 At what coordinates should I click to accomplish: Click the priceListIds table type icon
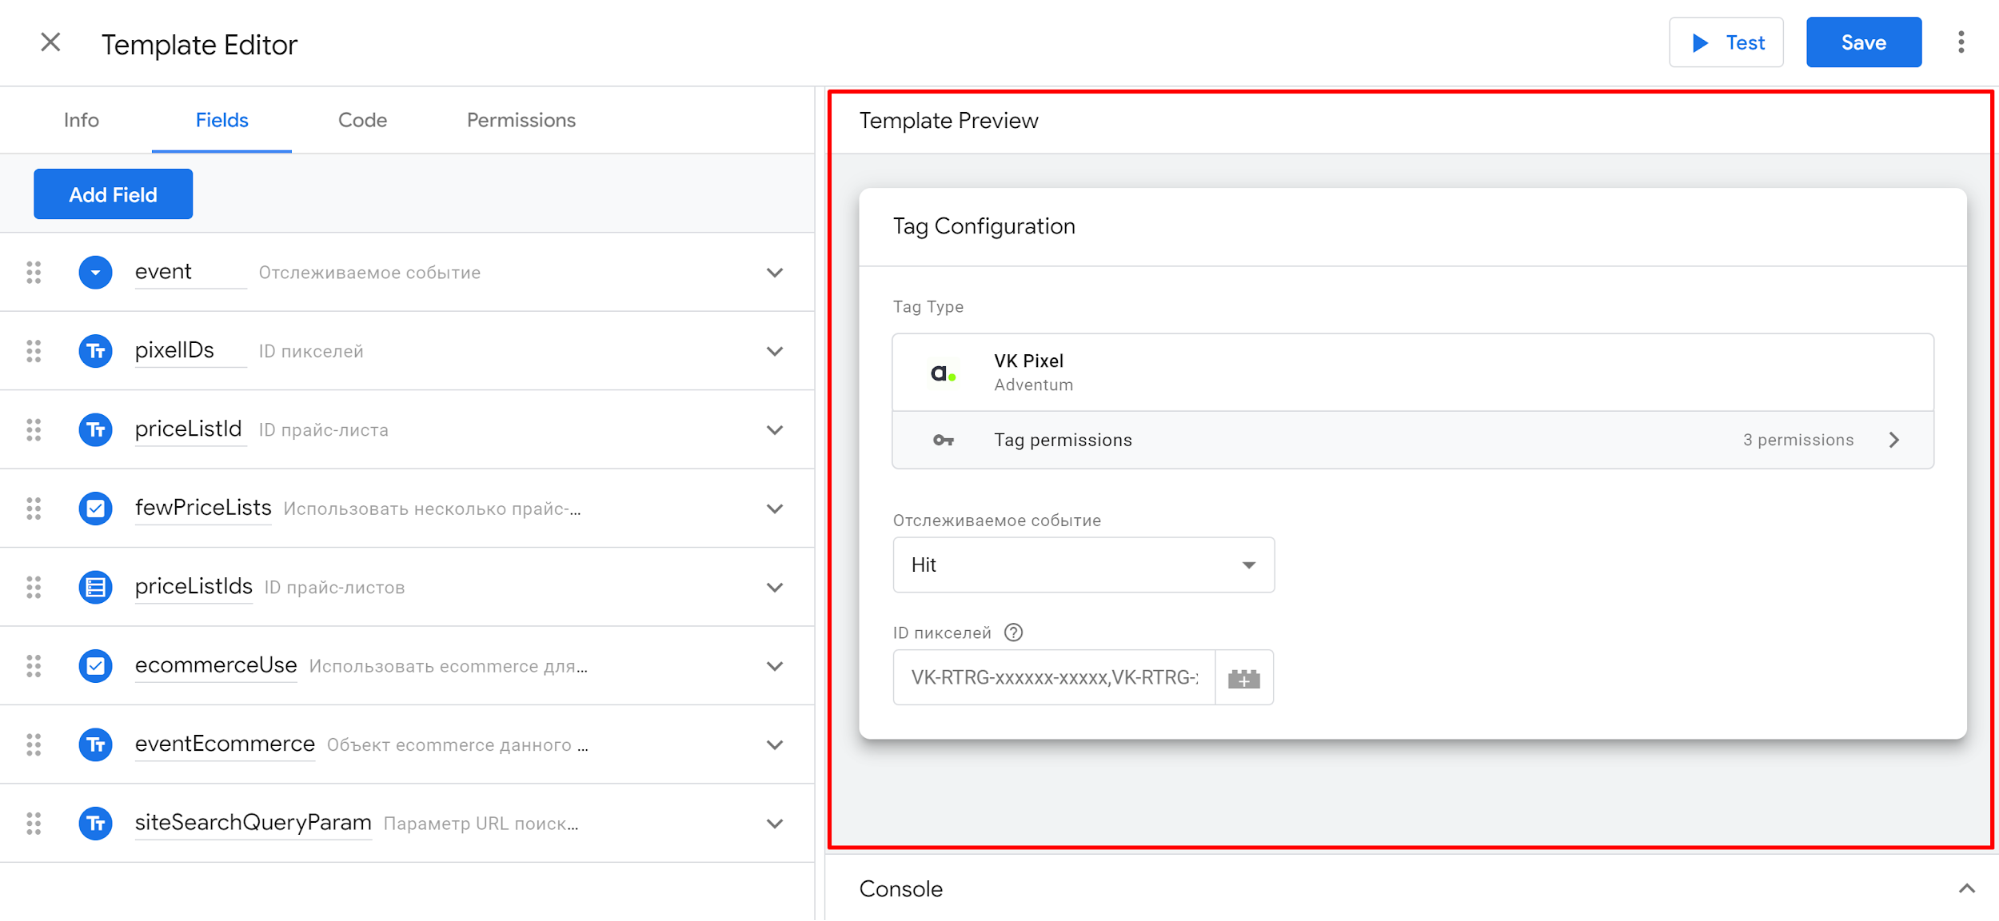coord(95,587)
